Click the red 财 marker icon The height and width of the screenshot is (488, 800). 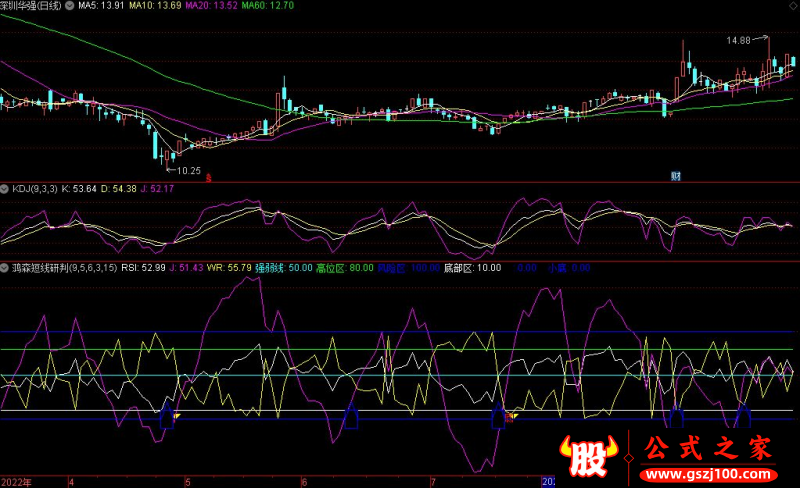(676, 177)
